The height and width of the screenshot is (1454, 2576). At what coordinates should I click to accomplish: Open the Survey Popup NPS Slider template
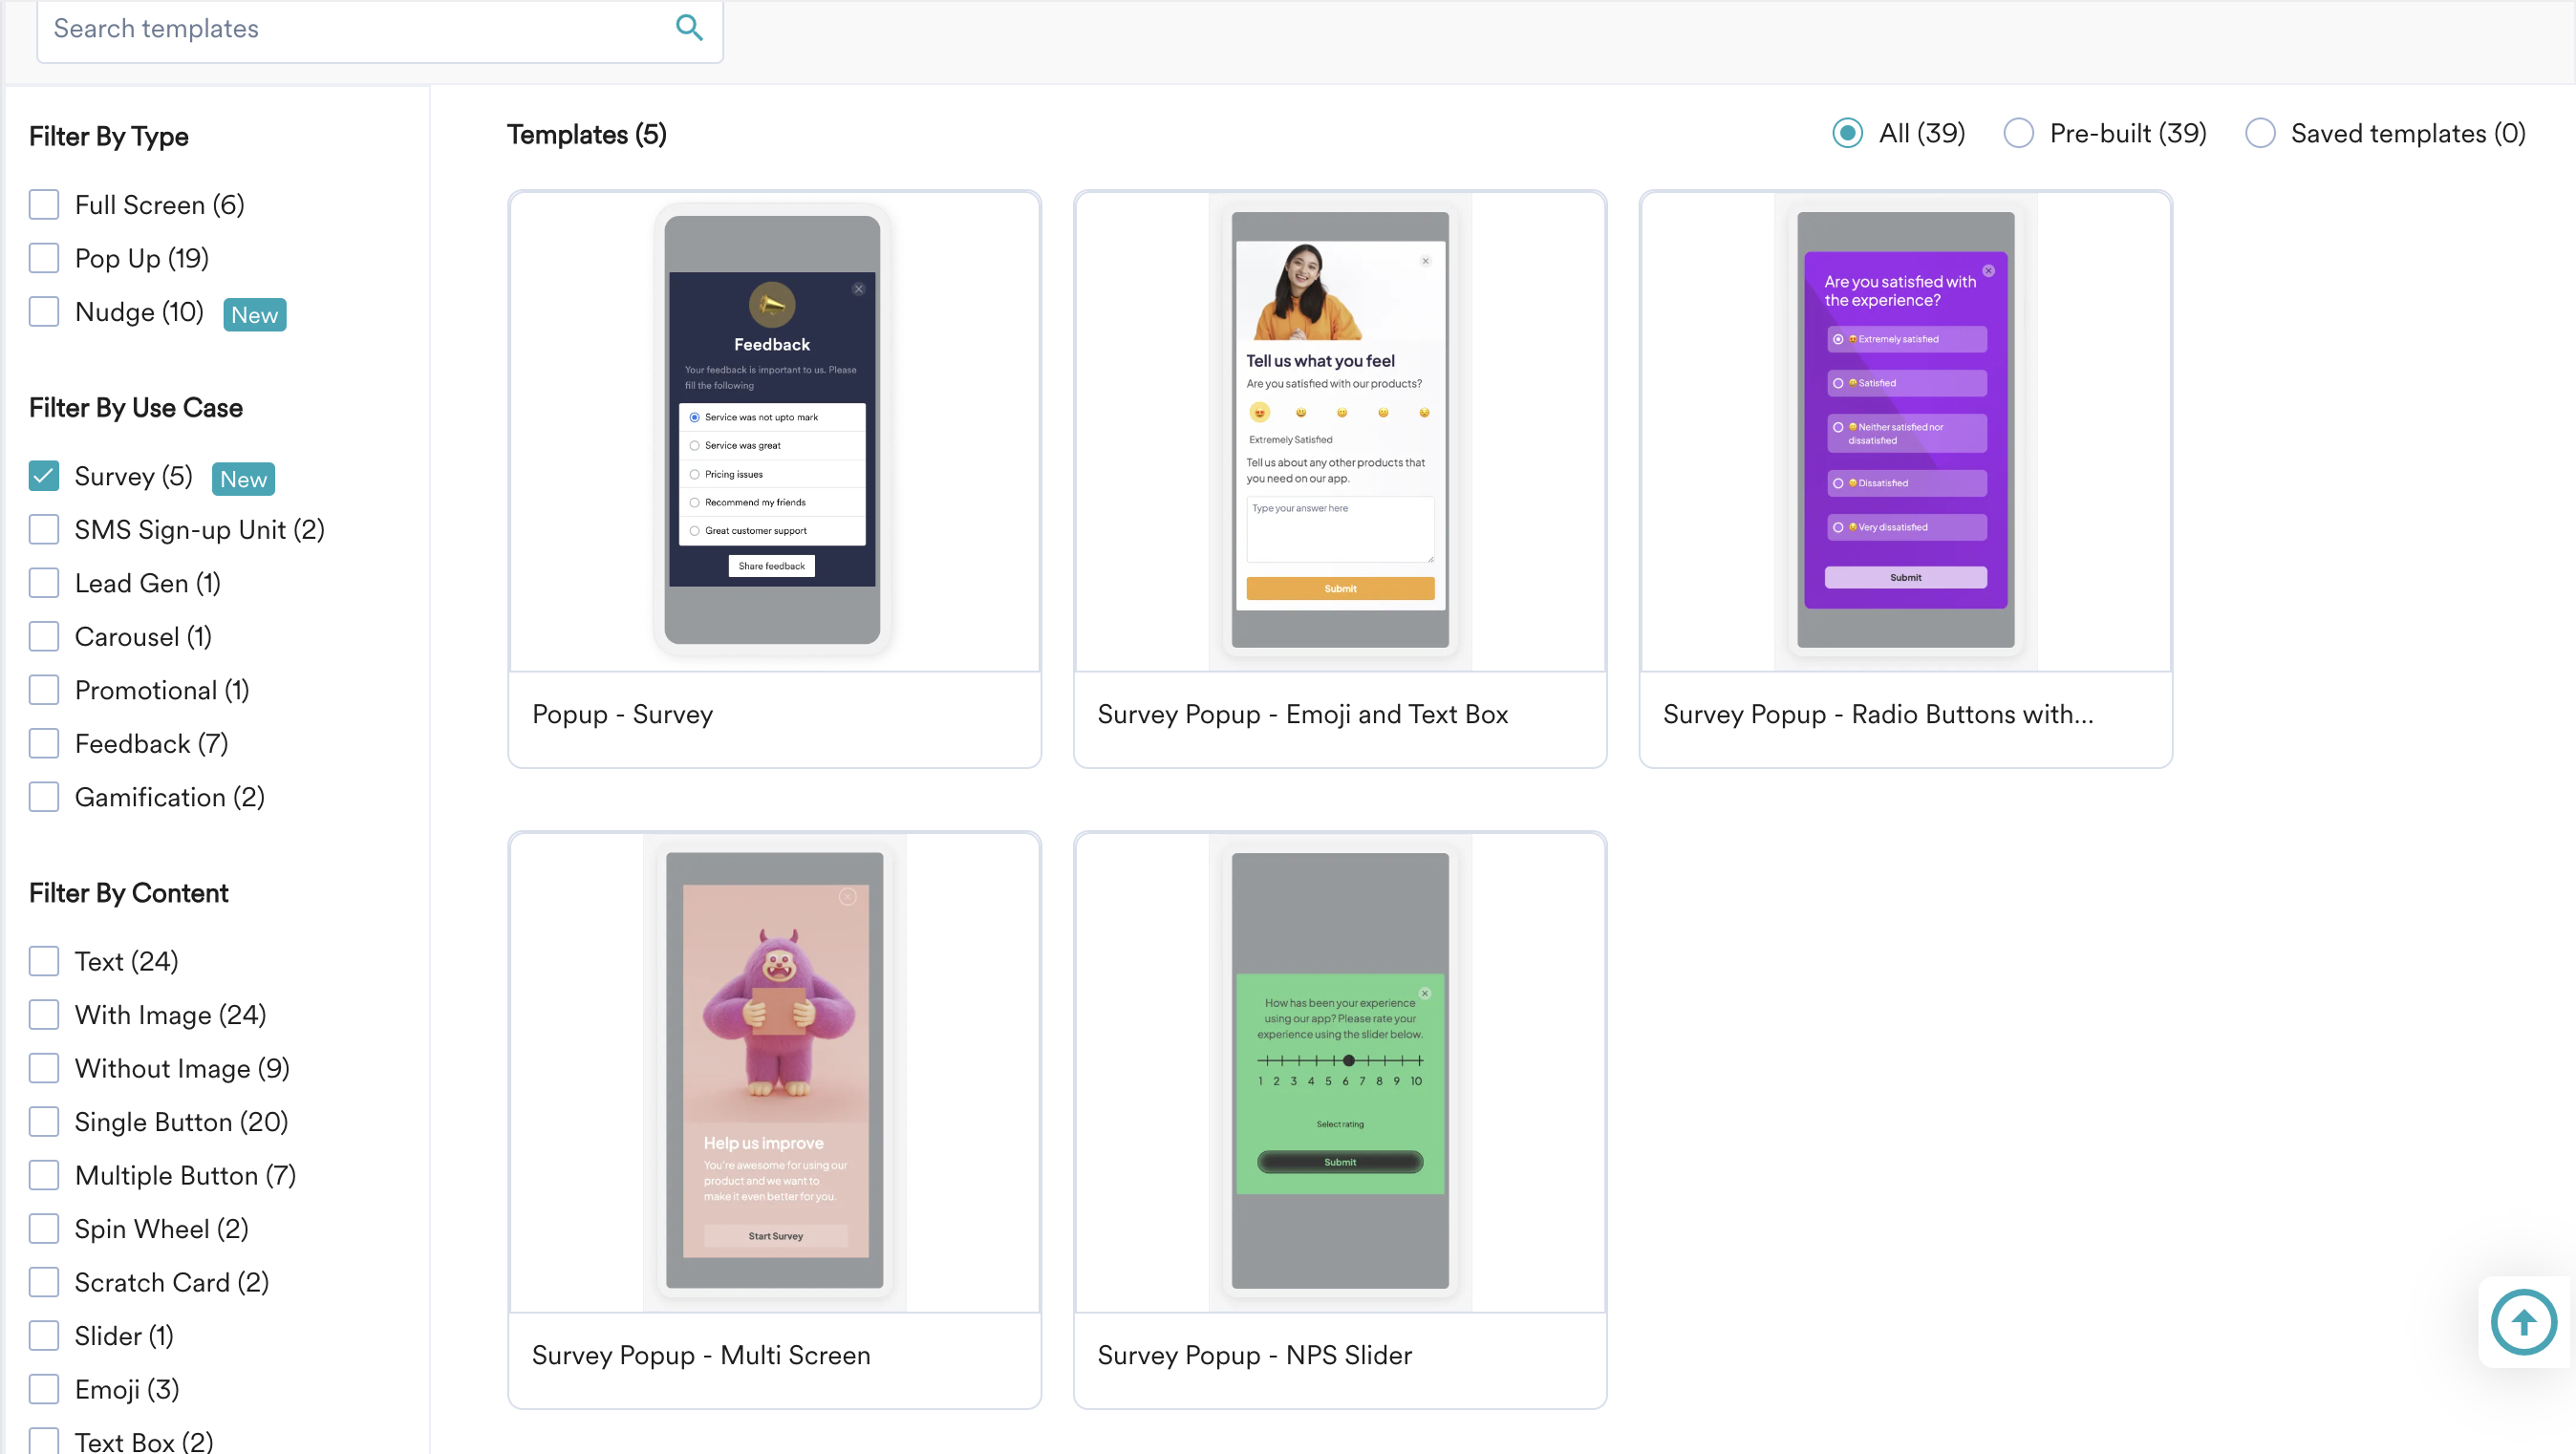(x=1339, y=1070)
